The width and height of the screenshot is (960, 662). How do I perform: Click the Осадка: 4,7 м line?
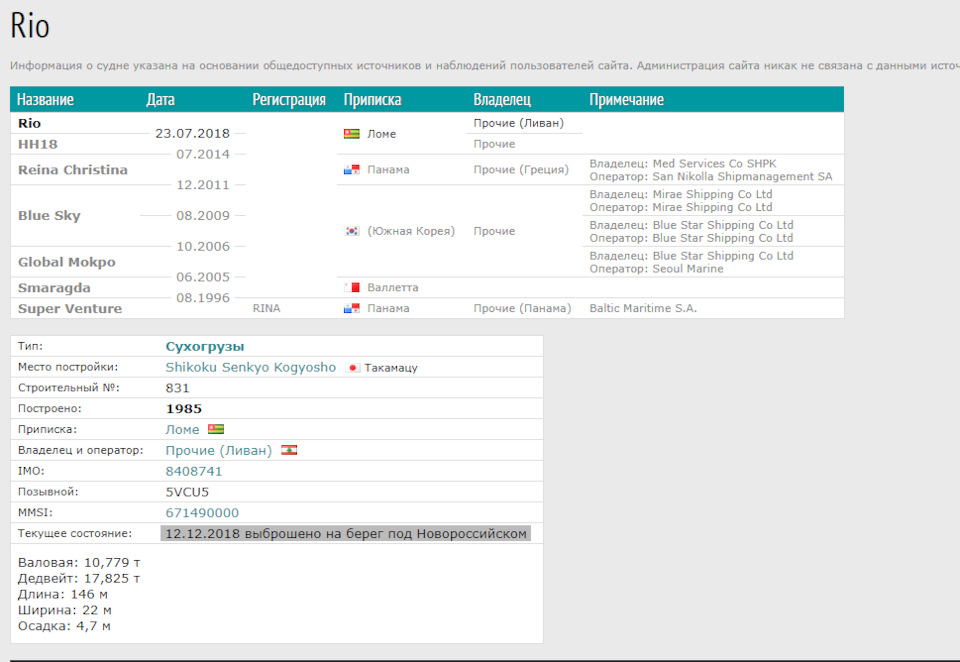(64, 626)
